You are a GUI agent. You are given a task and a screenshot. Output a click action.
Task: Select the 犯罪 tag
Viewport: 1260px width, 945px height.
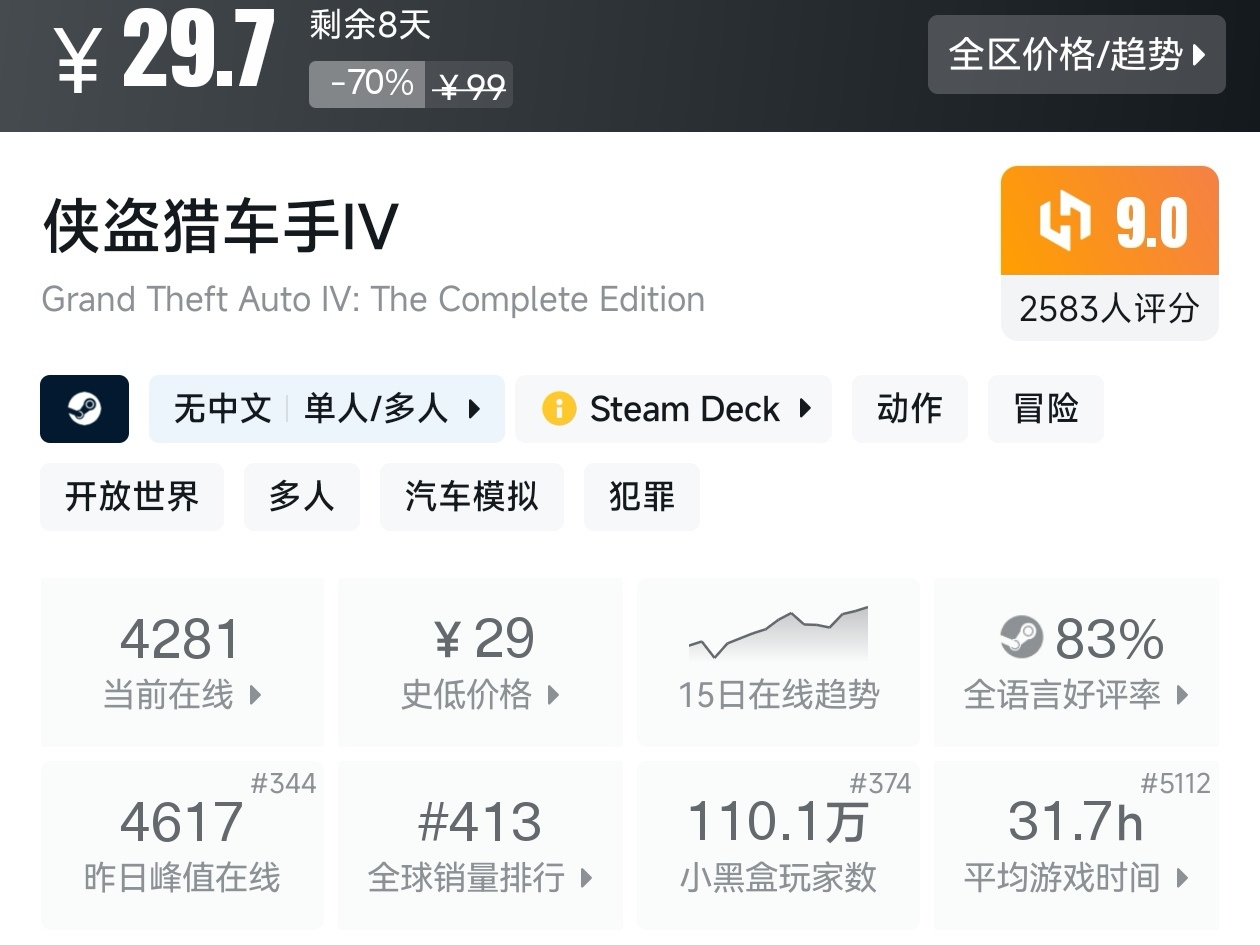(x=641, y=497)
